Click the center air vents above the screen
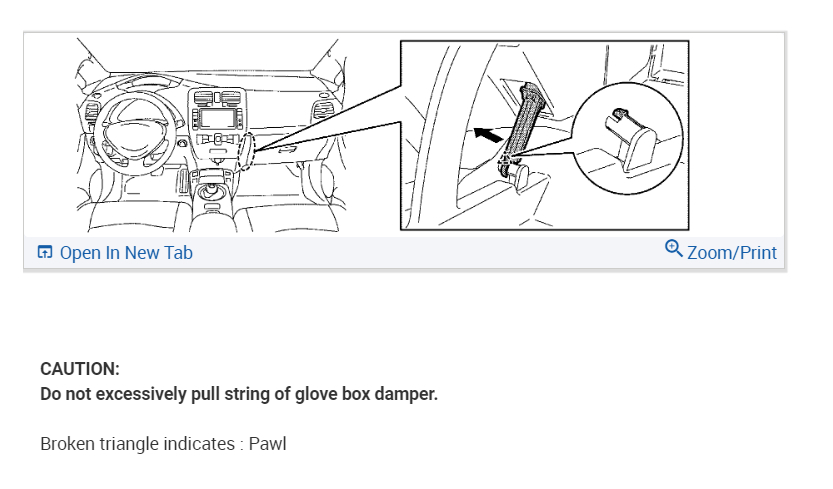Viewport: 833px width, 489px height. pyautogui.click(x=218, y=98)
